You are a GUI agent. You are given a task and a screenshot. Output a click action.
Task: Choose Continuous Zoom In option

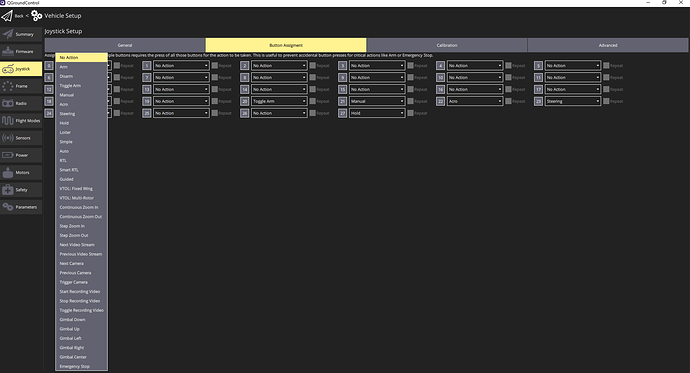point(81,207)
